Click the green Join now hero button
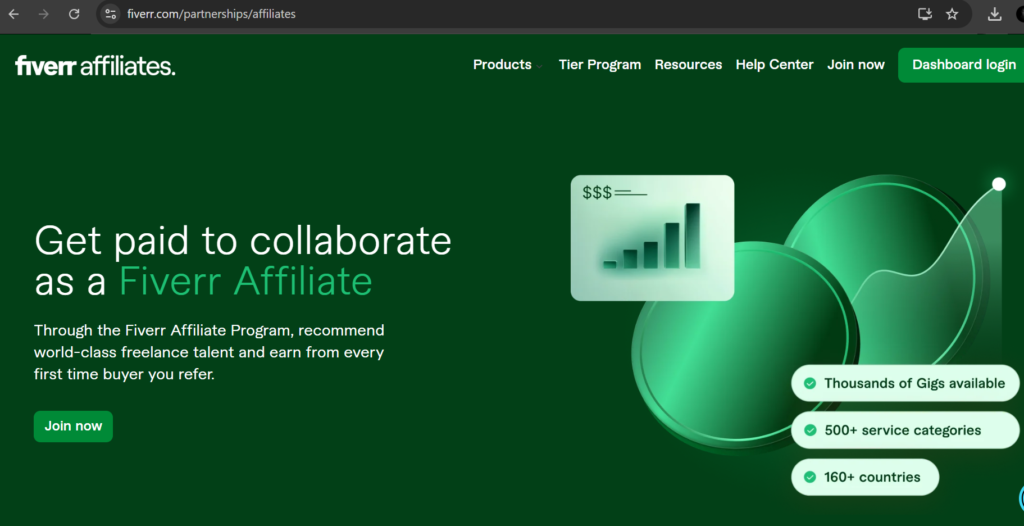 (x=73, y=426)
